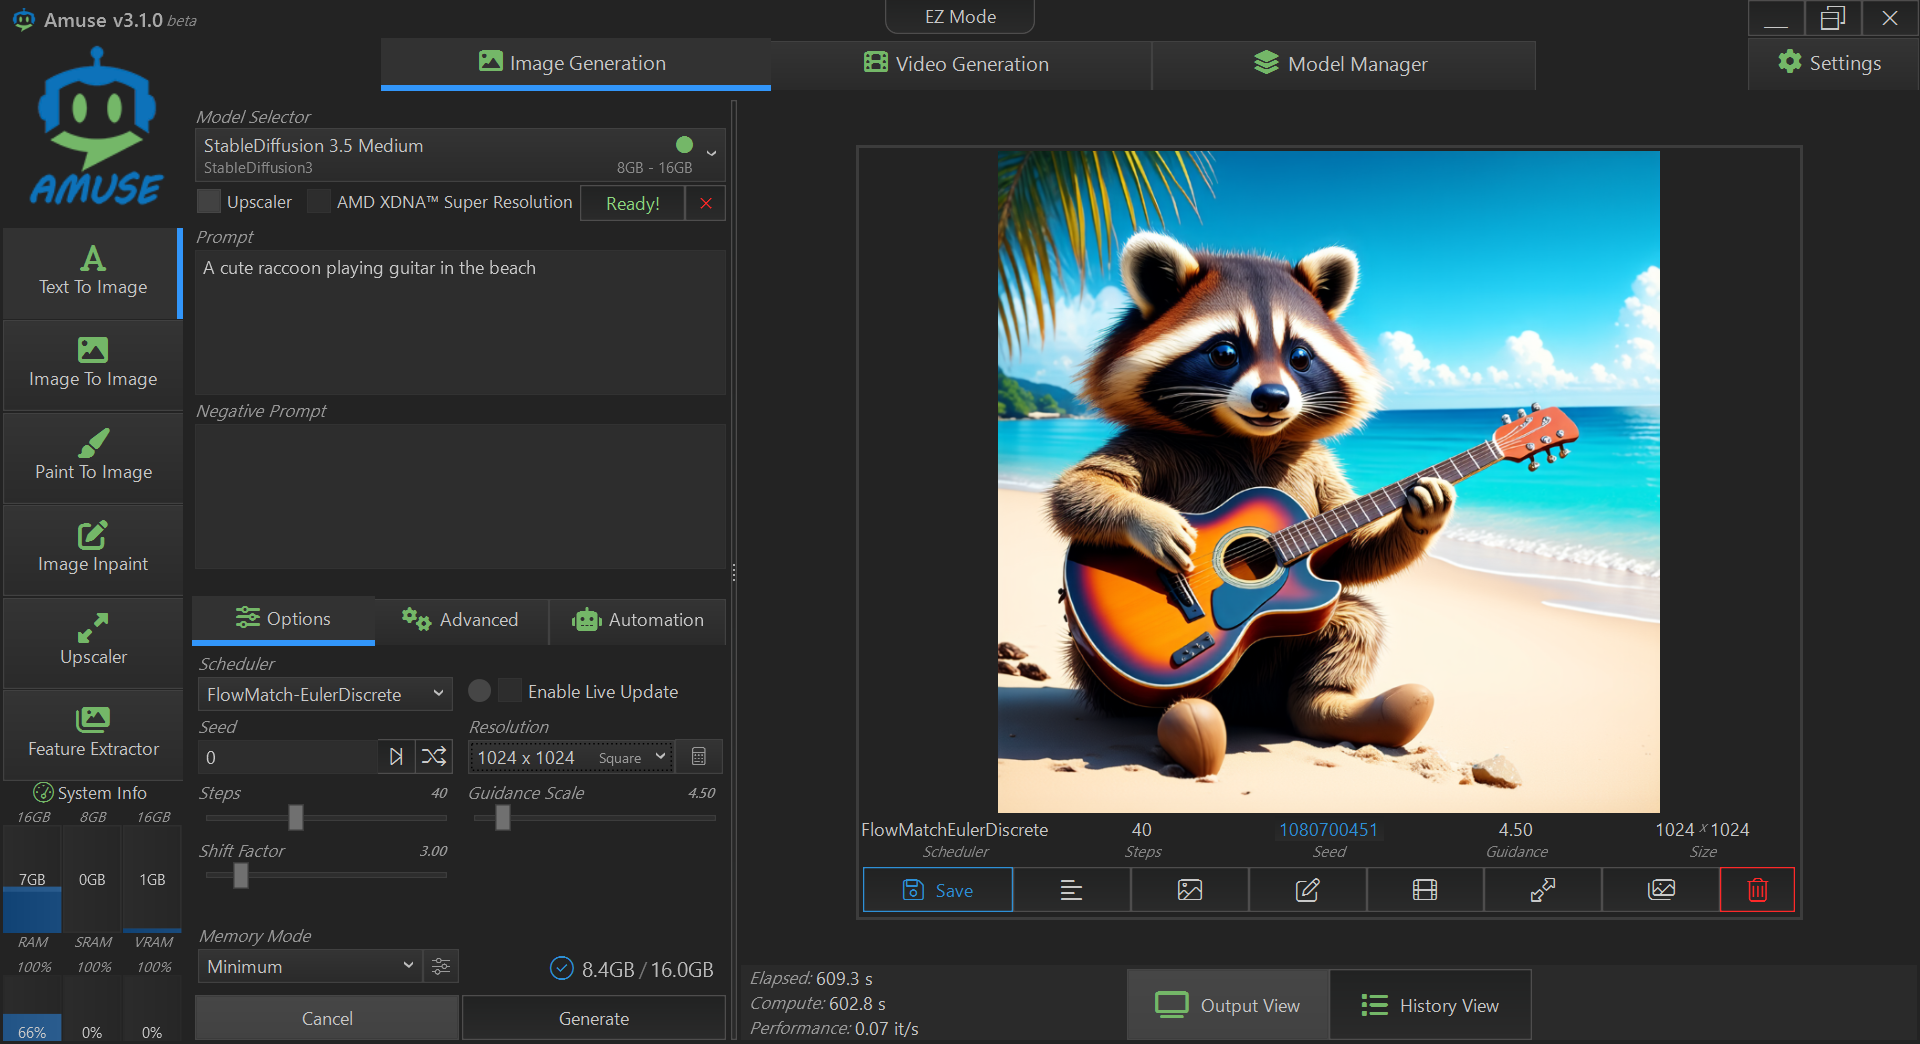The width and height of the screenshot is (1920, 1044).
Task: Switch to EZ Mode
Action: click(960, 16)
